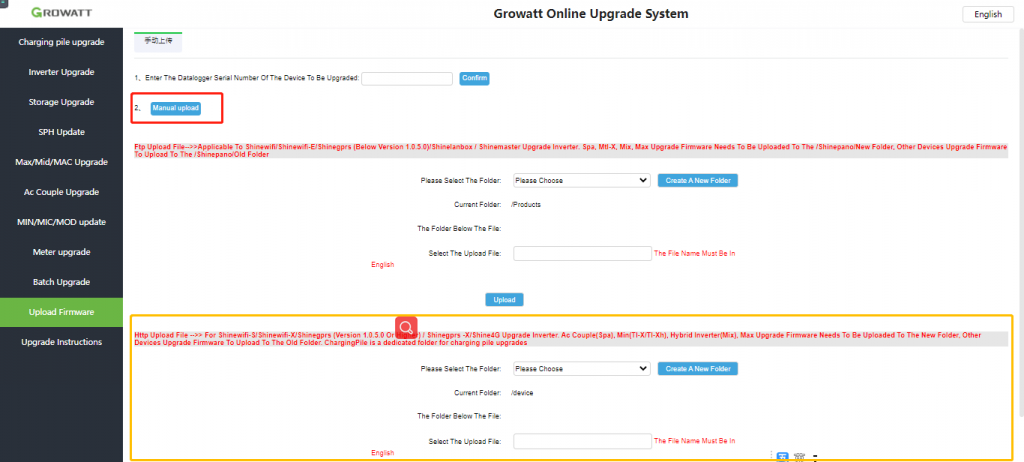Image resolution: width=1024 pixels, height=462 pixels.
Task: Click Growatt Online Upgrade System title
Action: tap(590, 14)
